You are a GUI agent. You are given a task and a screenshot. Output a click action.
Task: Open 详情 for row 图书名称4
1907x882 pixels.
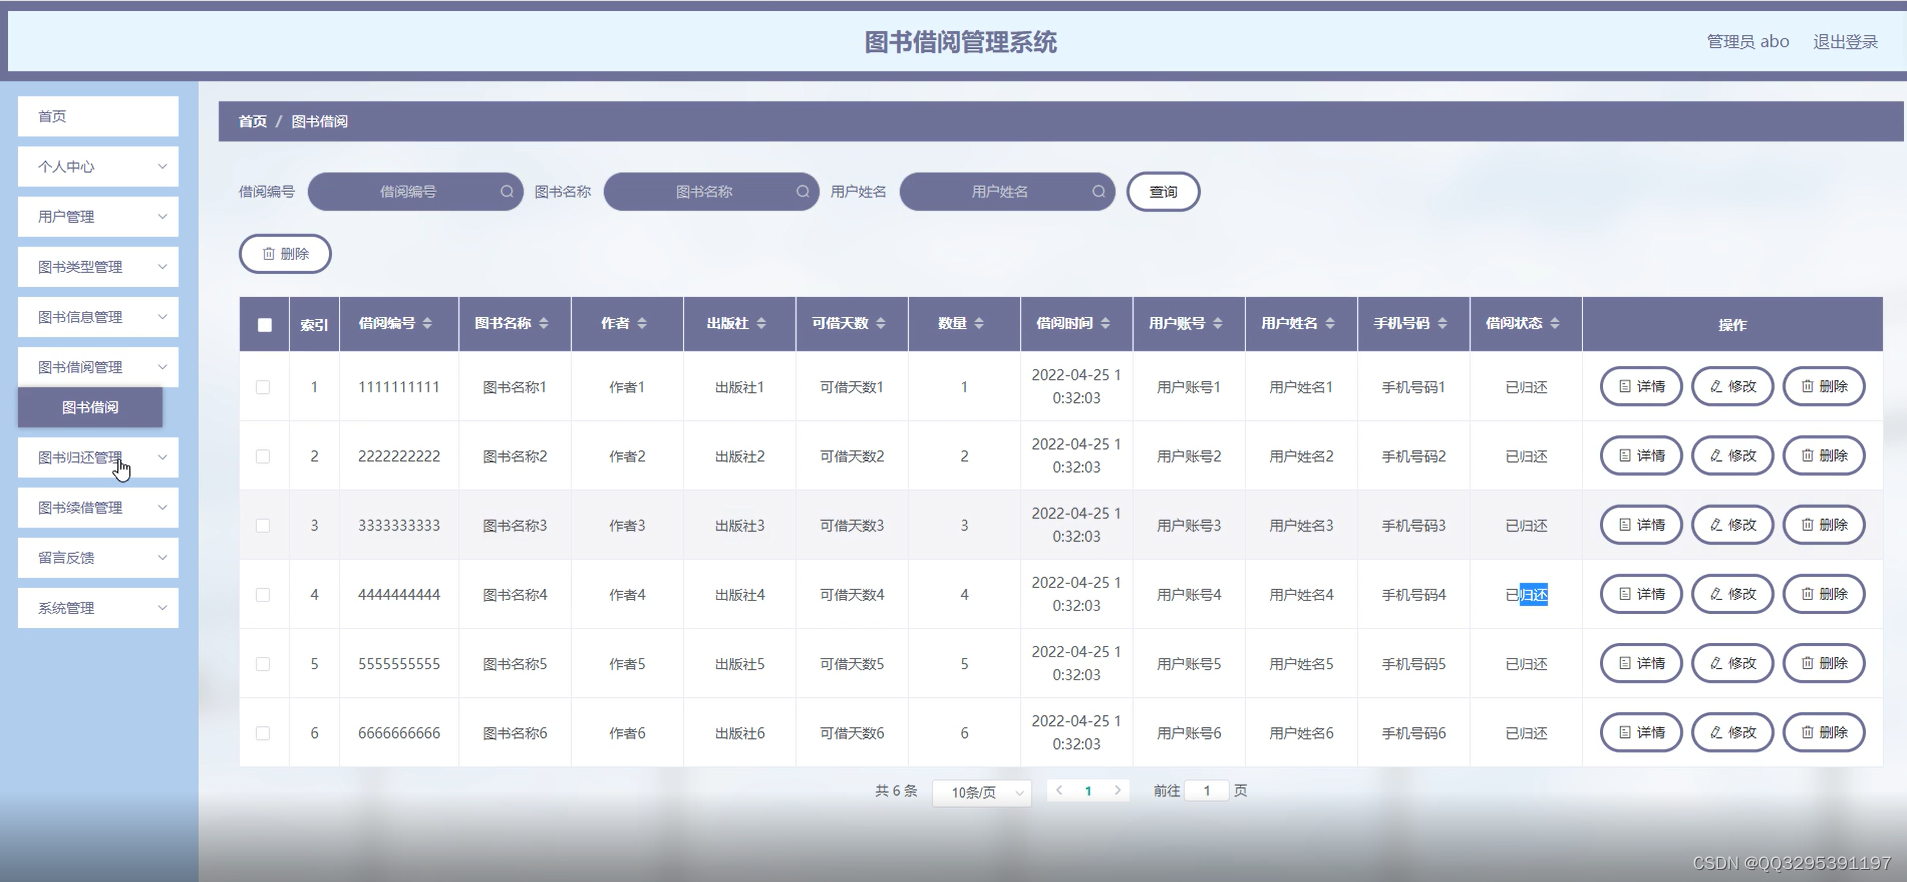click(1641, 594)
